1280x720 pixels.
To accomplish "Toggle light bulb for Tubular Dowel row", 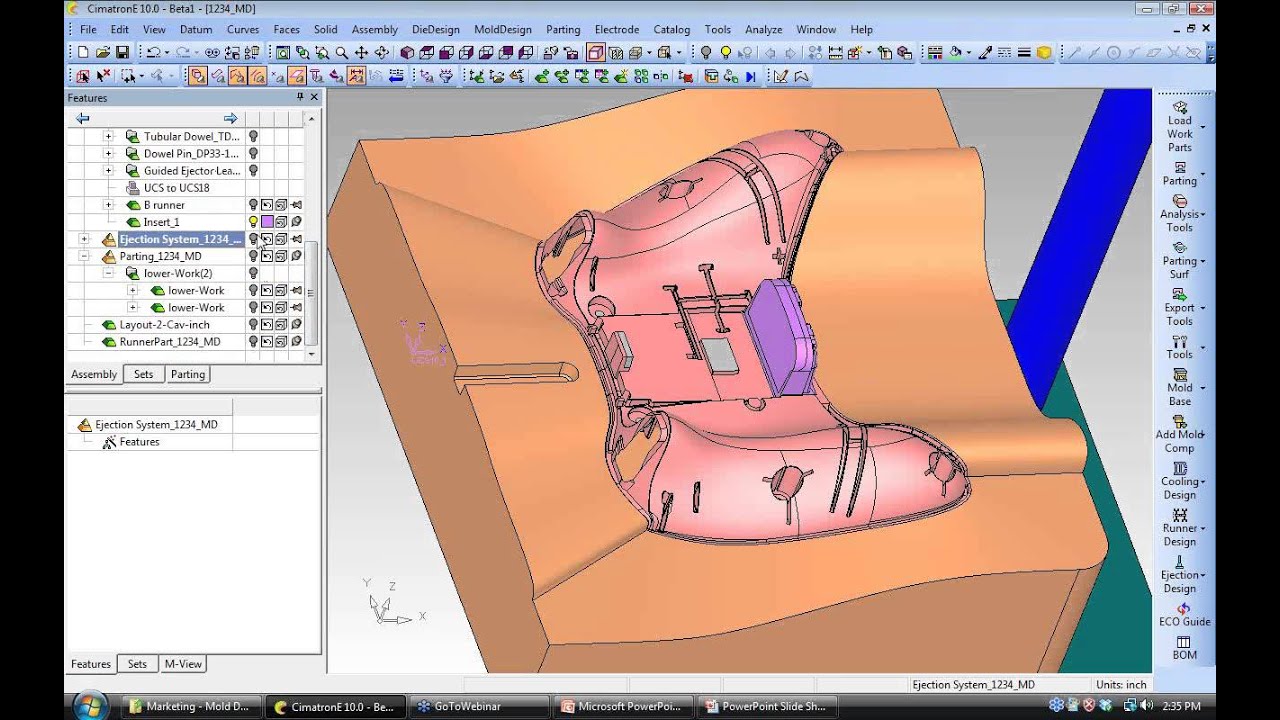I will (x=254, y=137).
